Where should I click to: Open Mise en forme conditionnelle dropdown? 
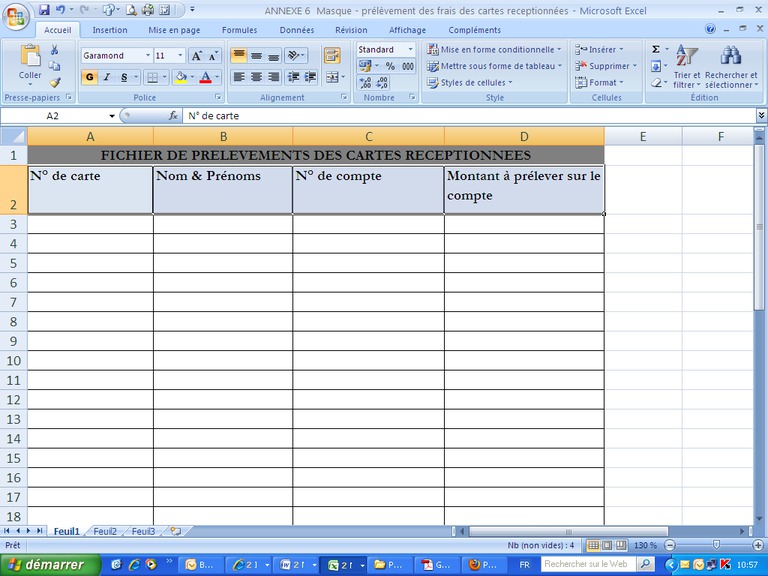click(x=495, y=49)
